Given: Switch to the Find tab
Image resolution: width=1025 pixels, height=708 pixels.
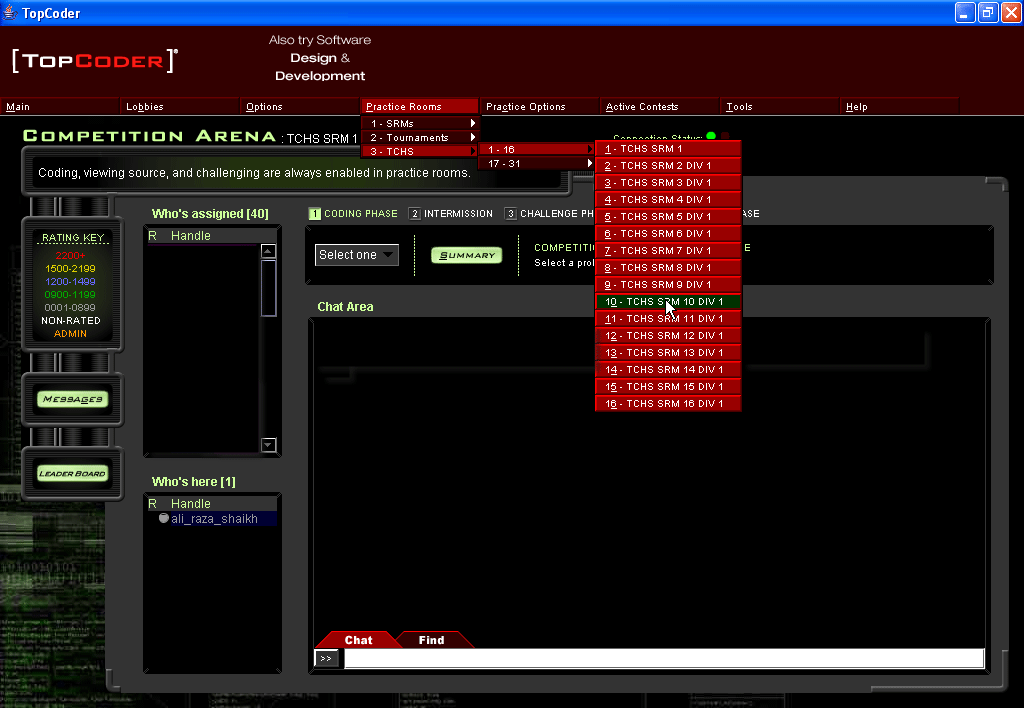Looking at the screenshot, I should 431,640.
